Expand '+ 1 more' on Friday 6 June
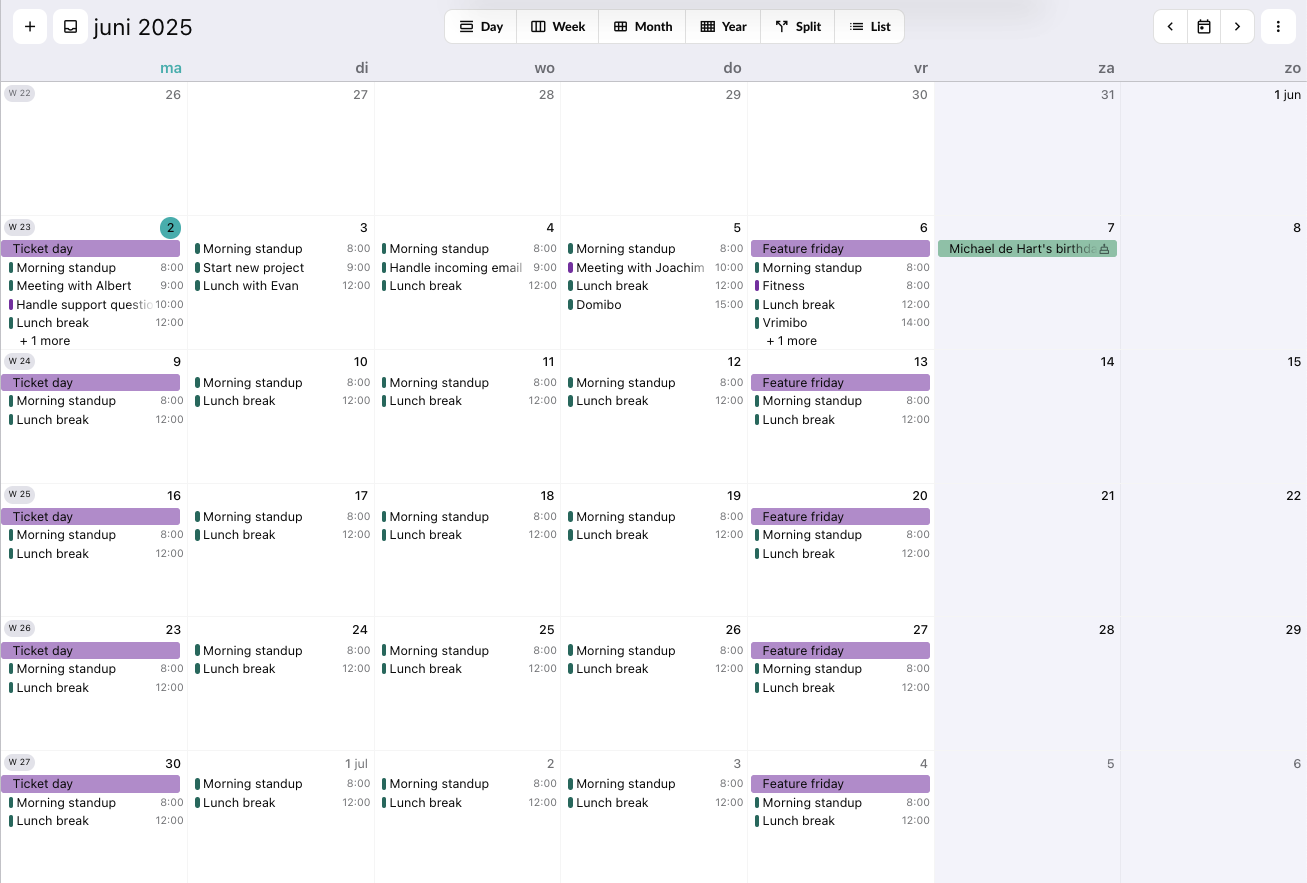Screen dimensions: 1307x883 click(x=791, y=341)
